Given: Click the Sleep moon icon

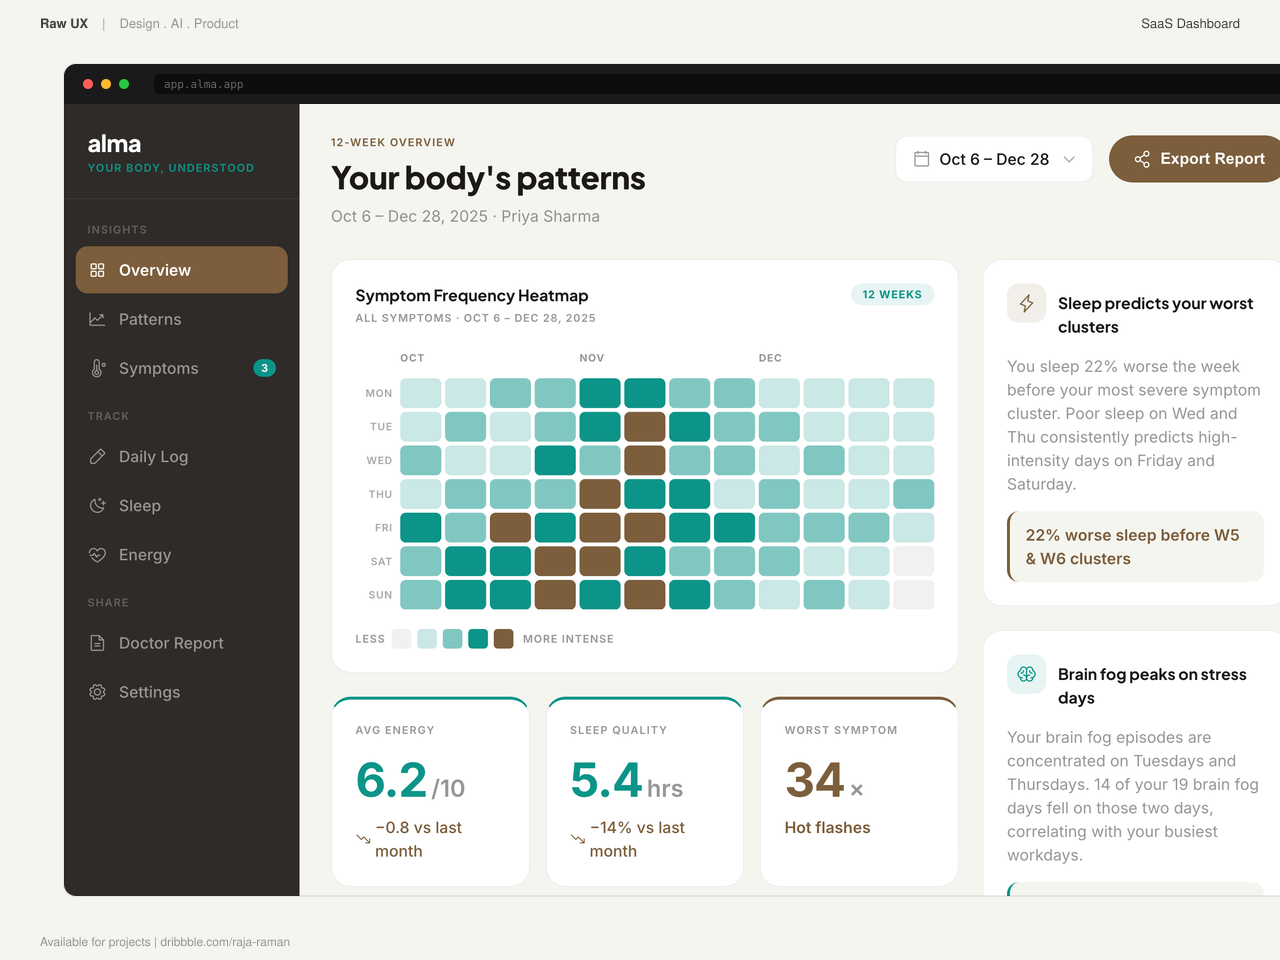Looking at the screenshot, I should [97, 505].
